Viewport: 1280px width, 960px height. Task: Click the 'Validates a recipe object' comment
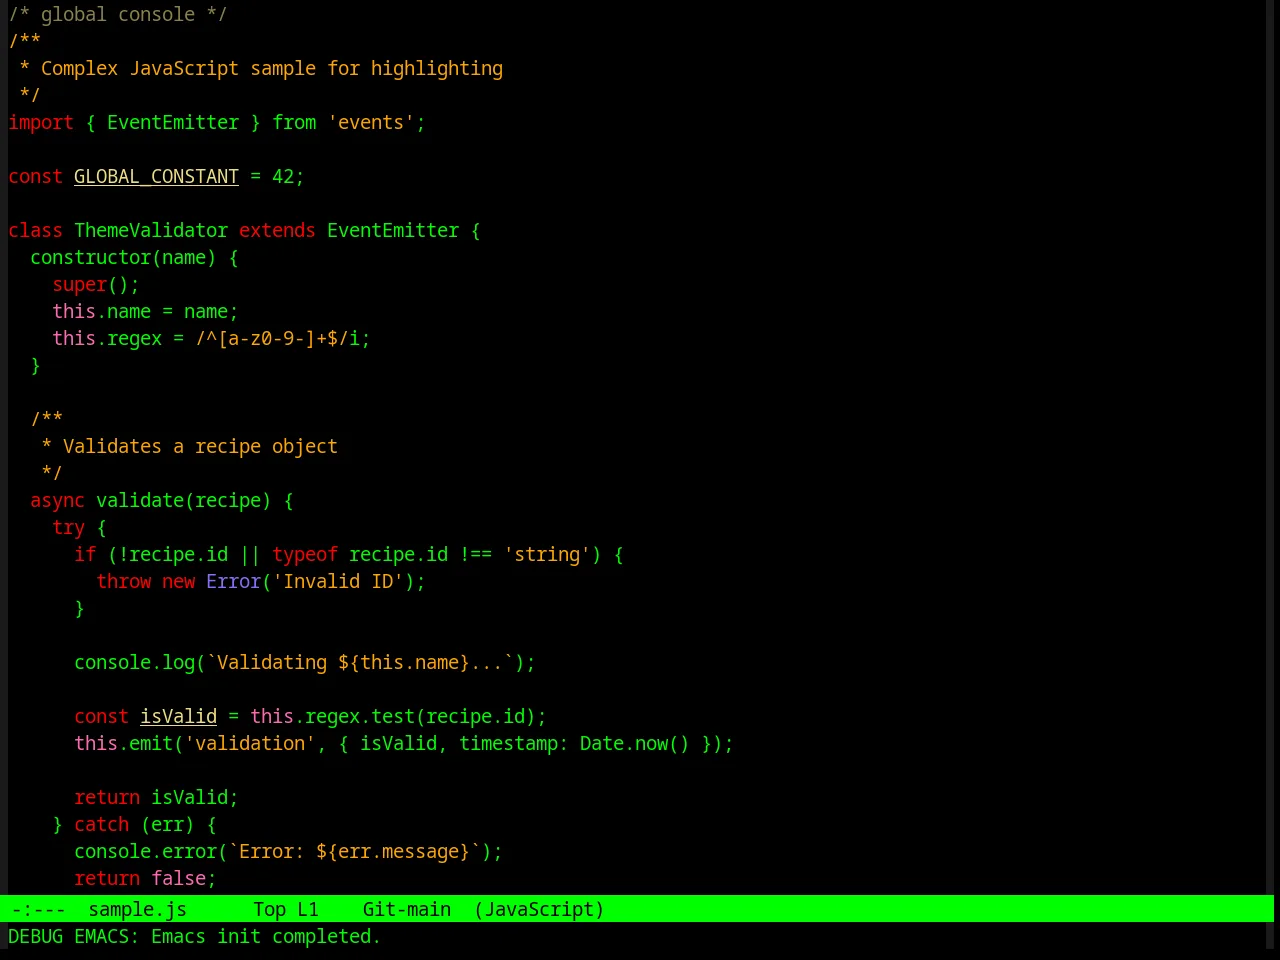tap(200, 446)
